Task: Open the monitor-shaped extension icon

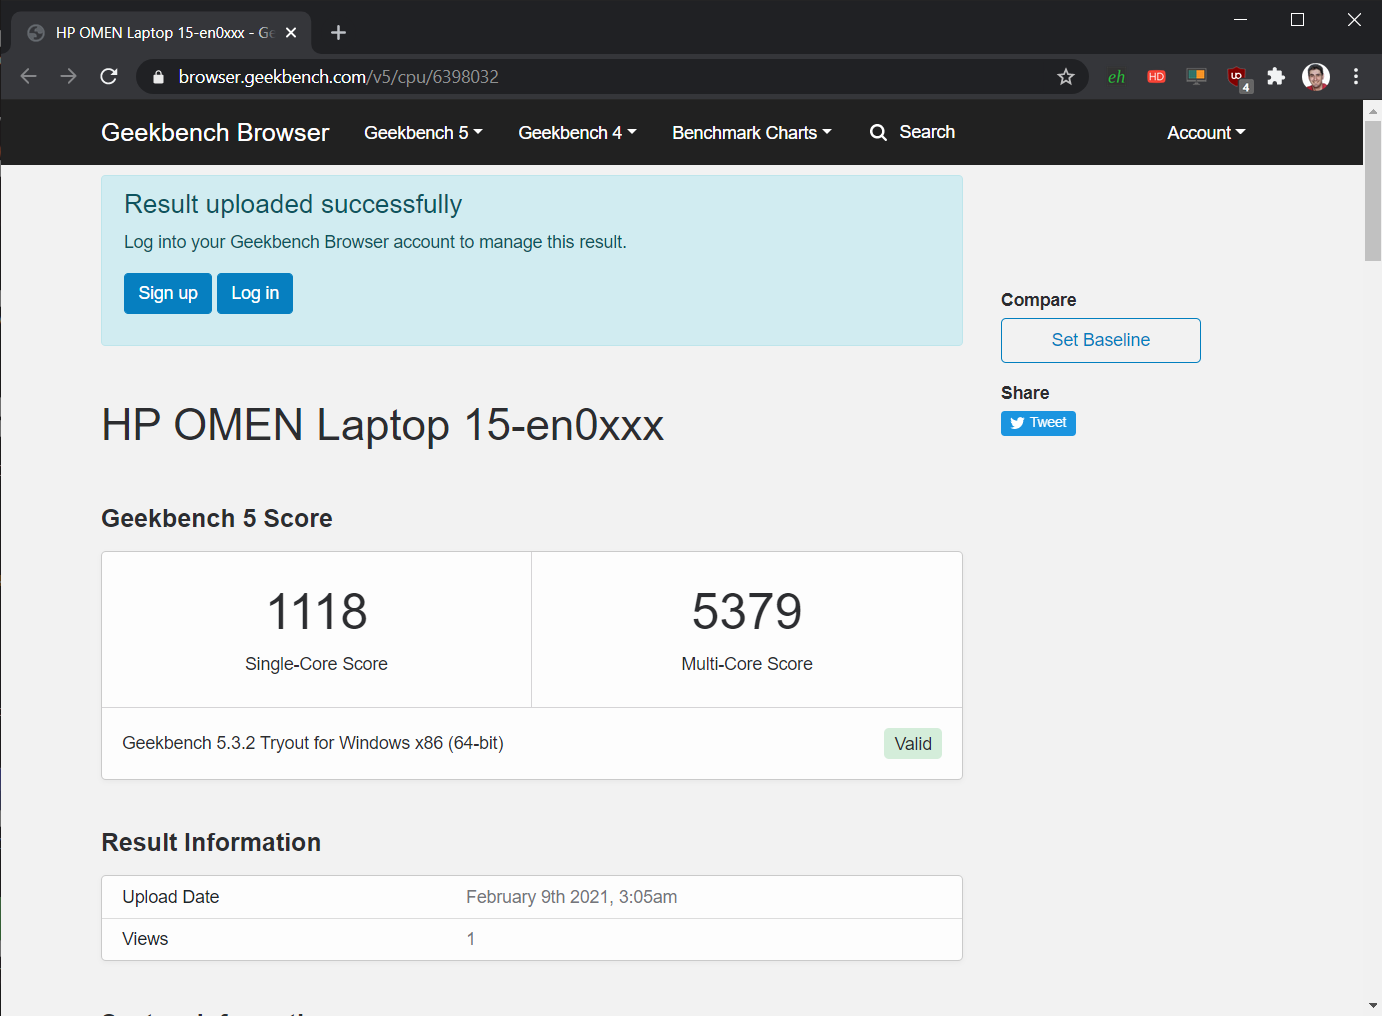Action: (1196, 77)
